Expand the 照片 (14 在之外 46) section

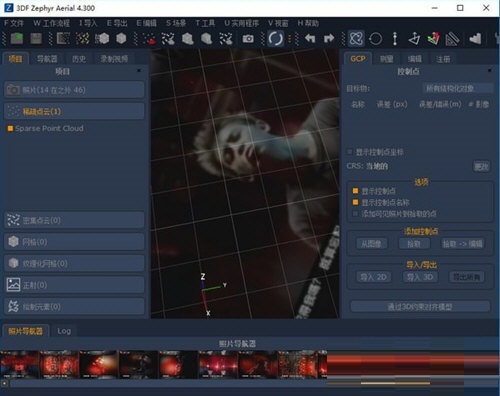pos(74,90)
